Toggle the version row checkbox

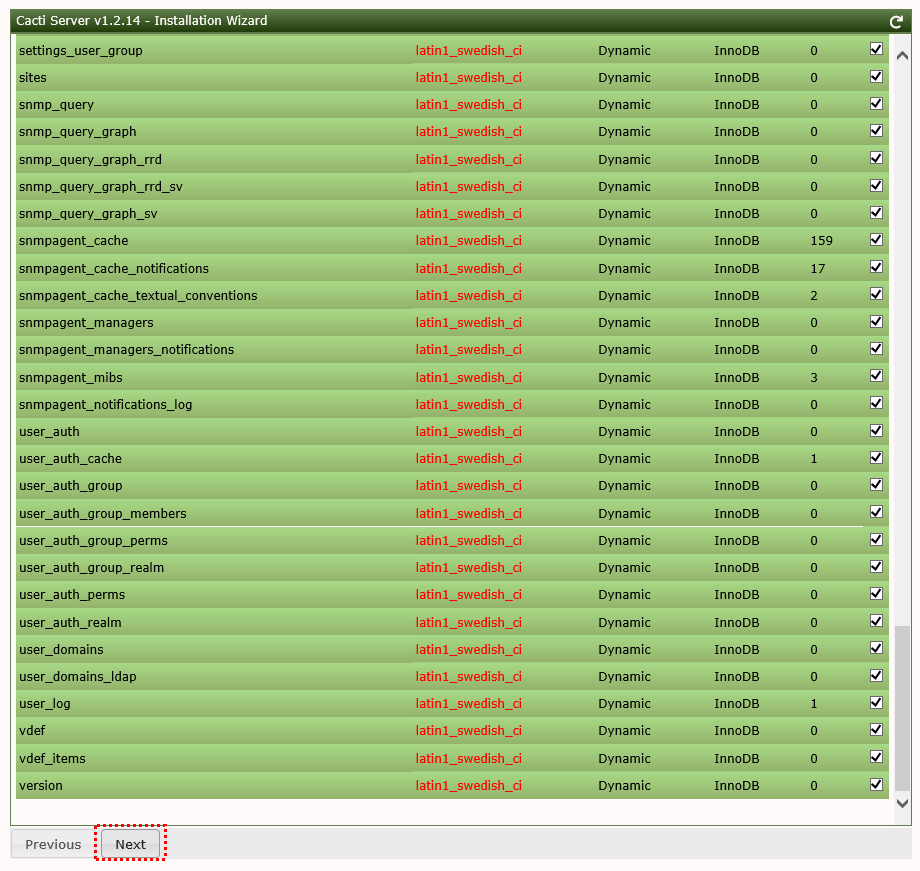pos(876,785)
